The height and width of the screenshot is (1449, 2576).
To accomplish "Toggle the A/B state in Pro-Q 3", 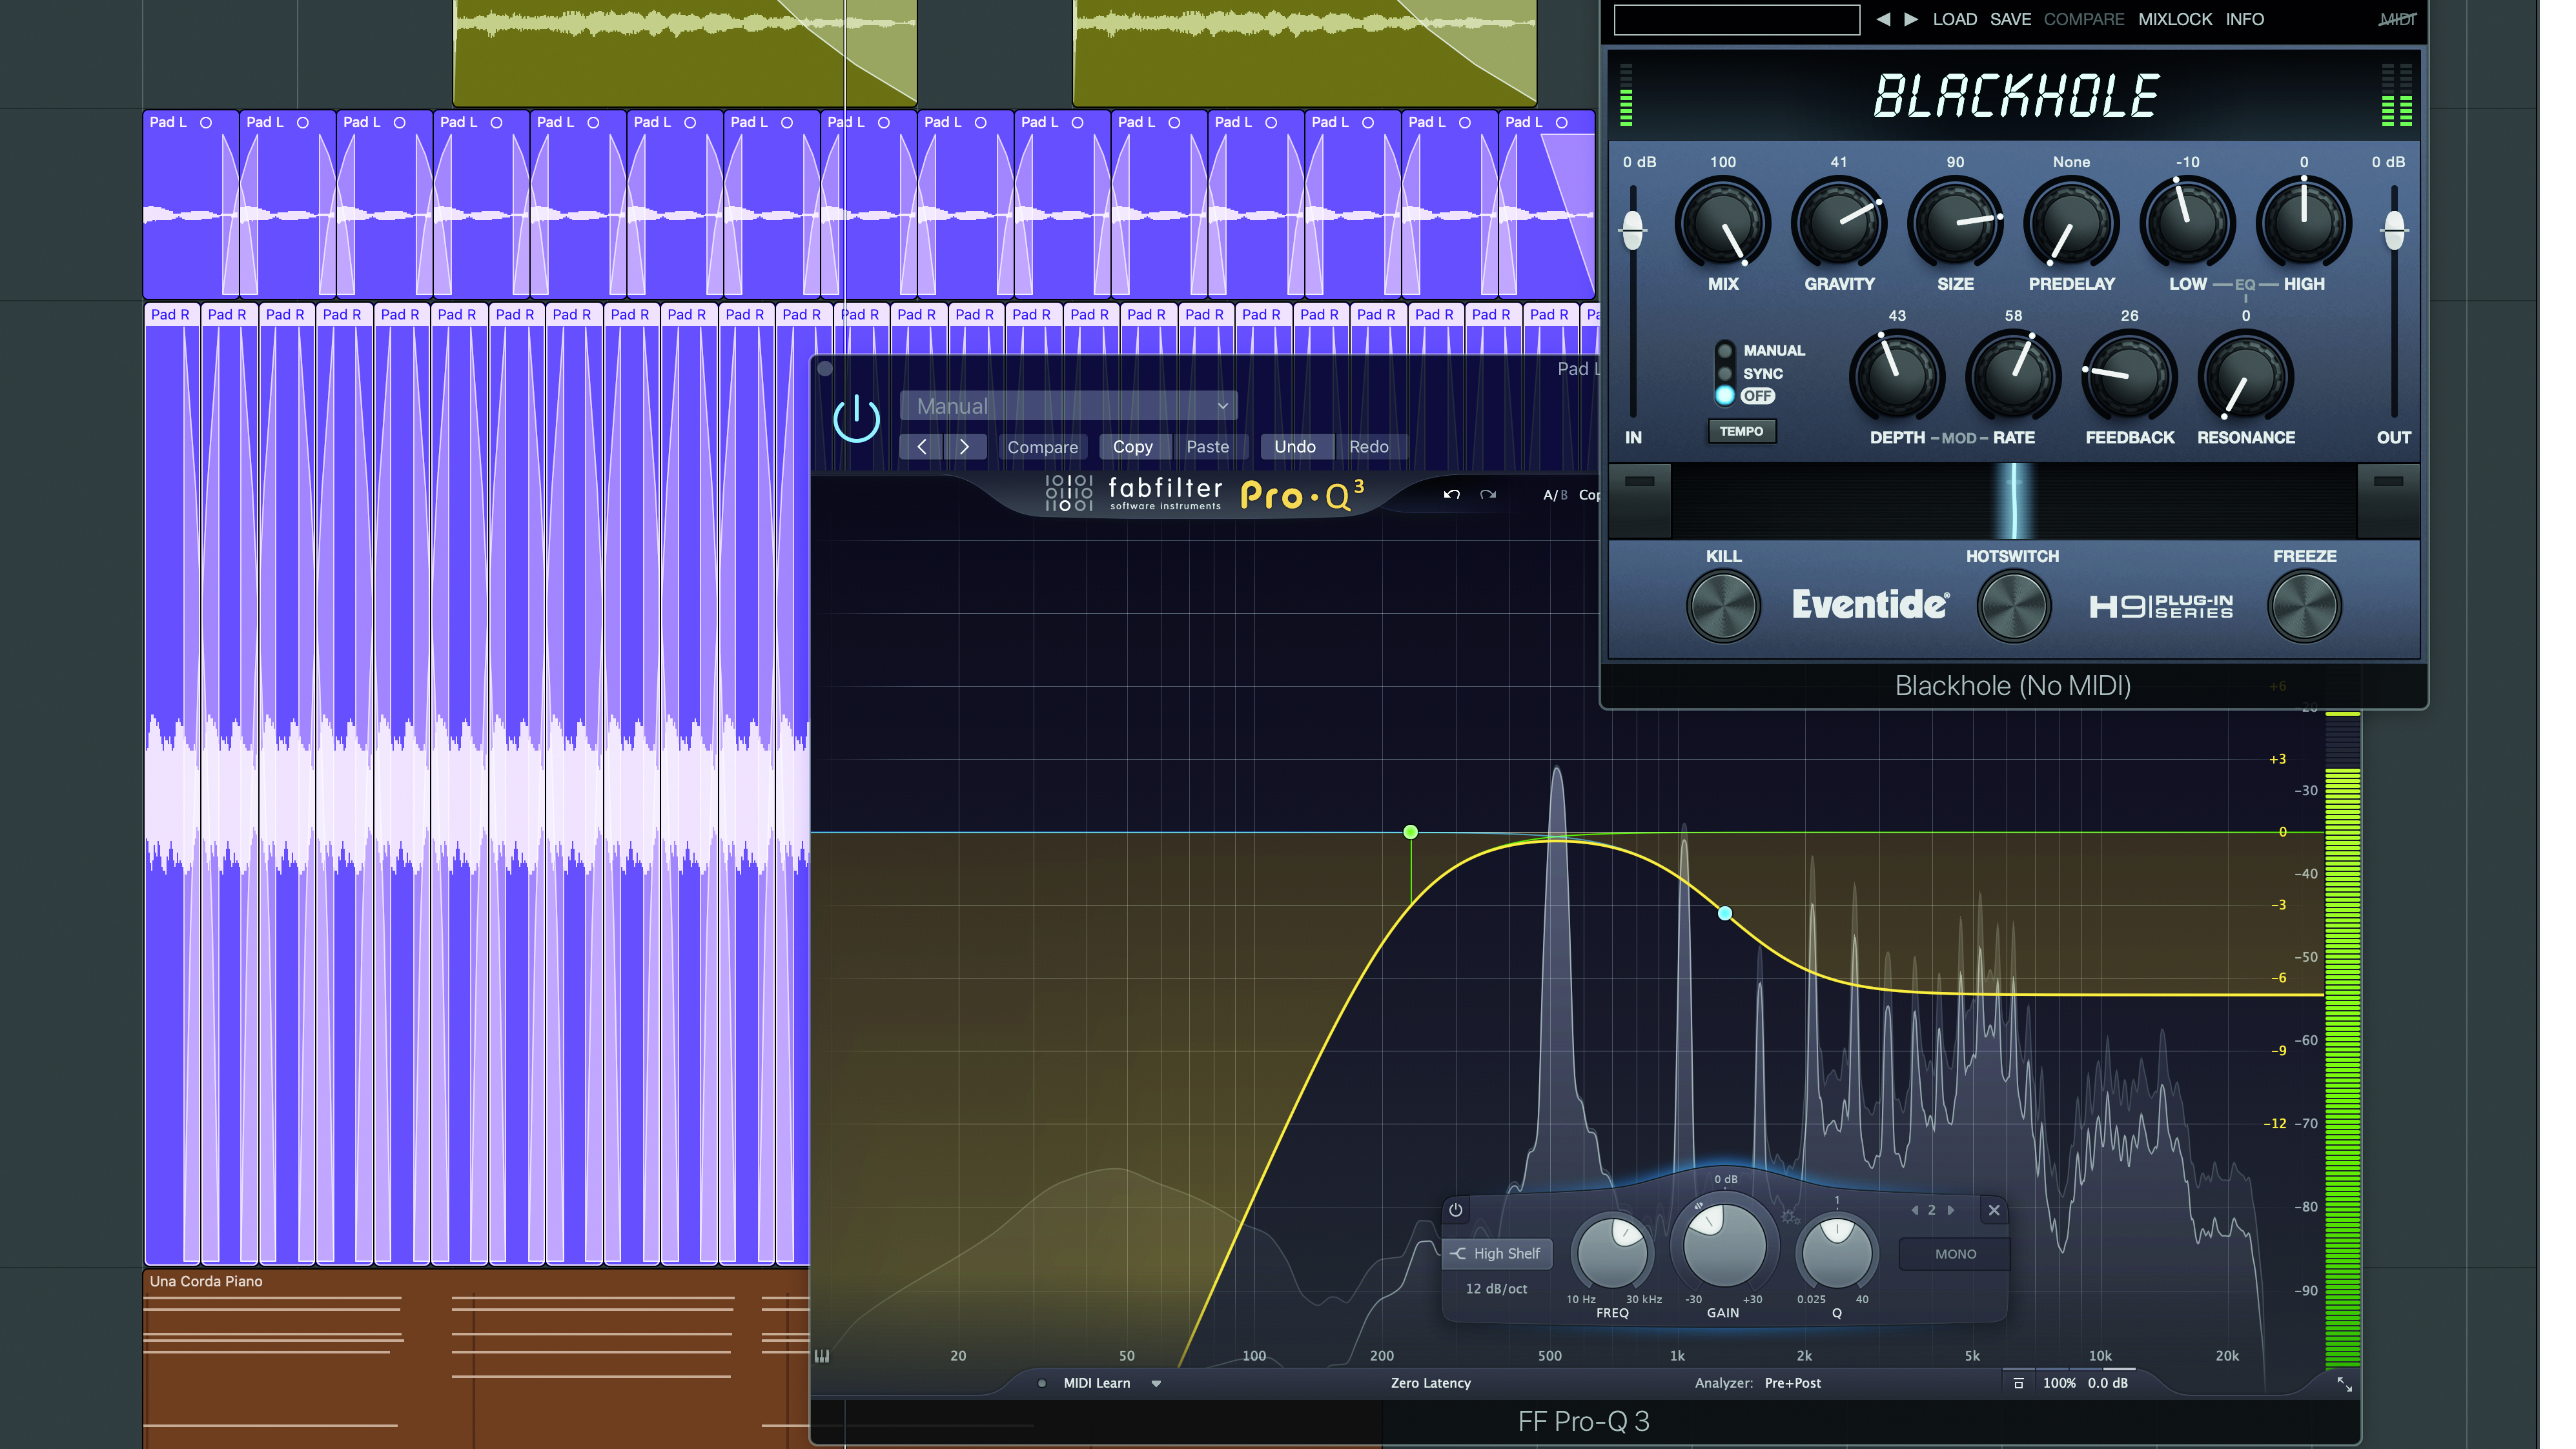I will 1555,495.
